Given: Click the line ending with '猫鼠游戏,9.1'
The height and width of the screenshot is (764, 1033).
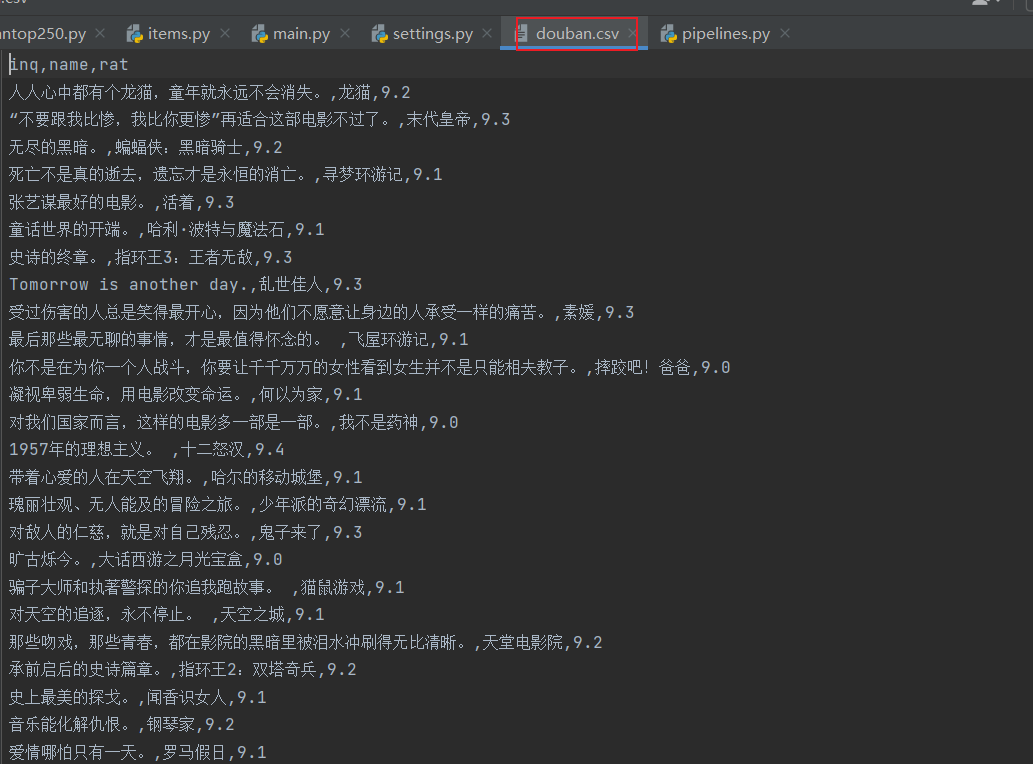Looking at the screenshot, I should pos(207,587).
